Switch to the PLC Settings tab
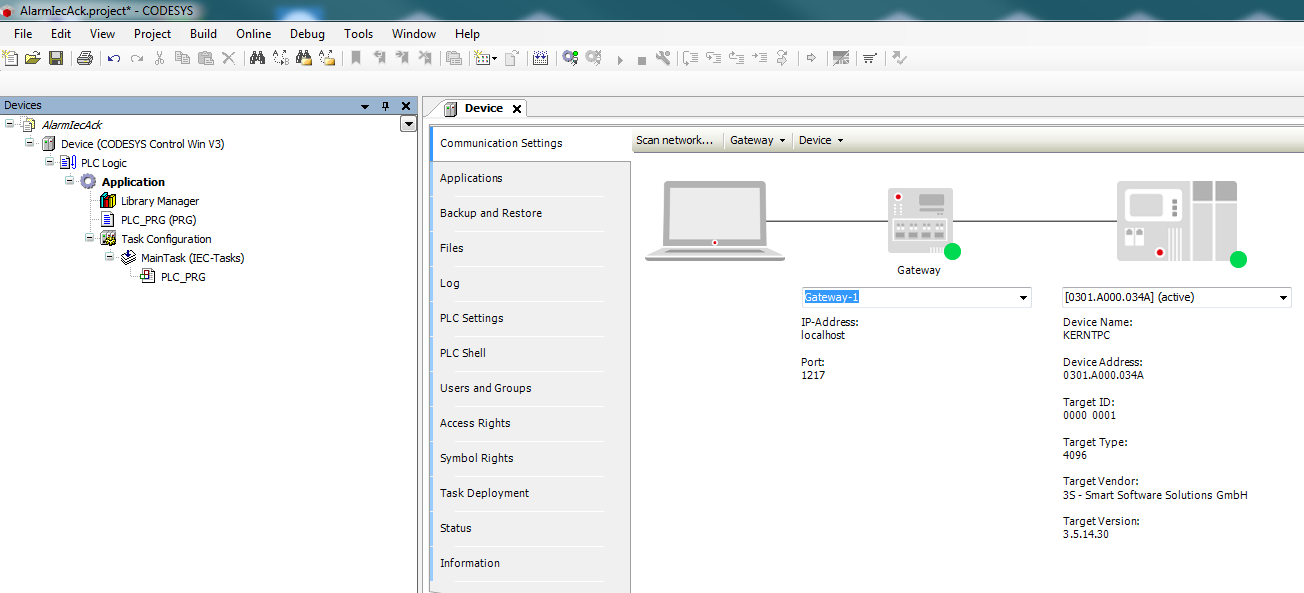This screenshot has height=593, width=1304. tap(471, 318)
